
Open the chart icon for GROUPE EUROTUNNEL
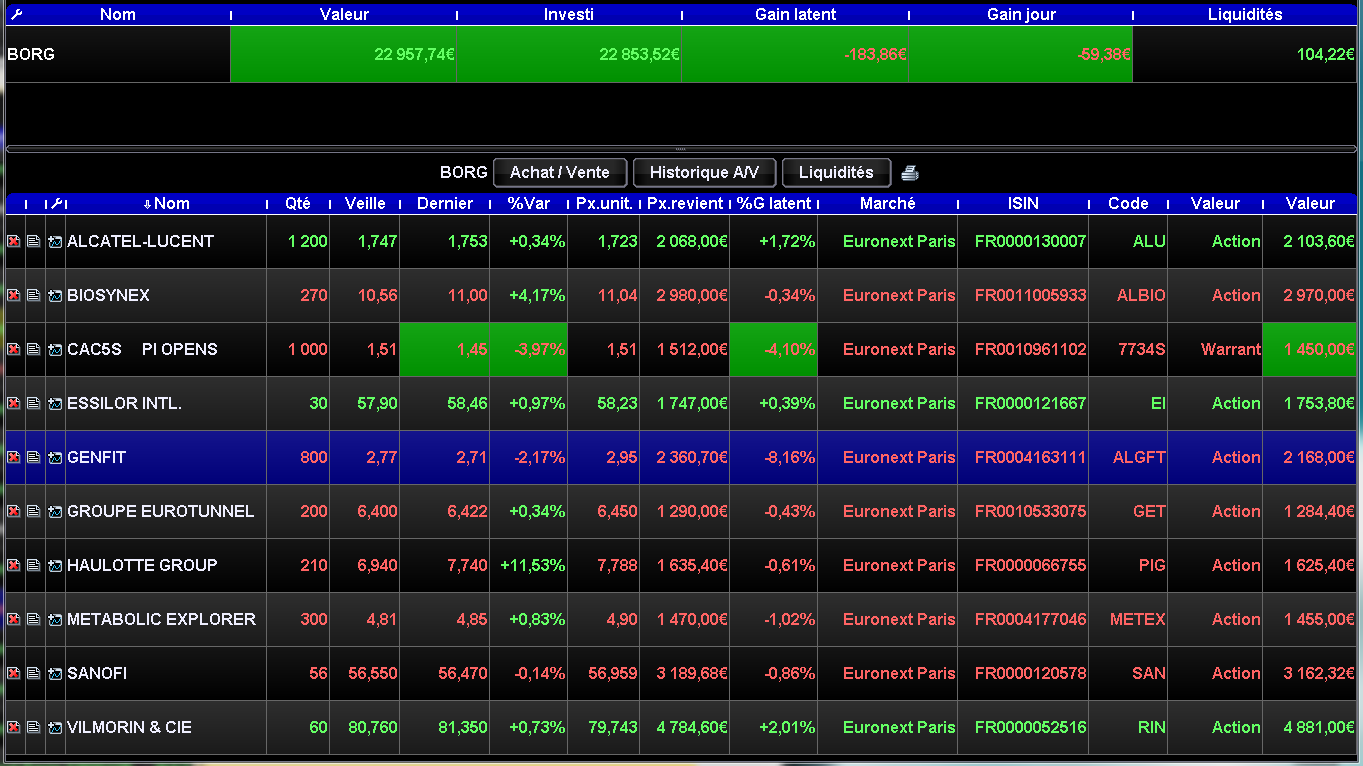tap(55, 511)
